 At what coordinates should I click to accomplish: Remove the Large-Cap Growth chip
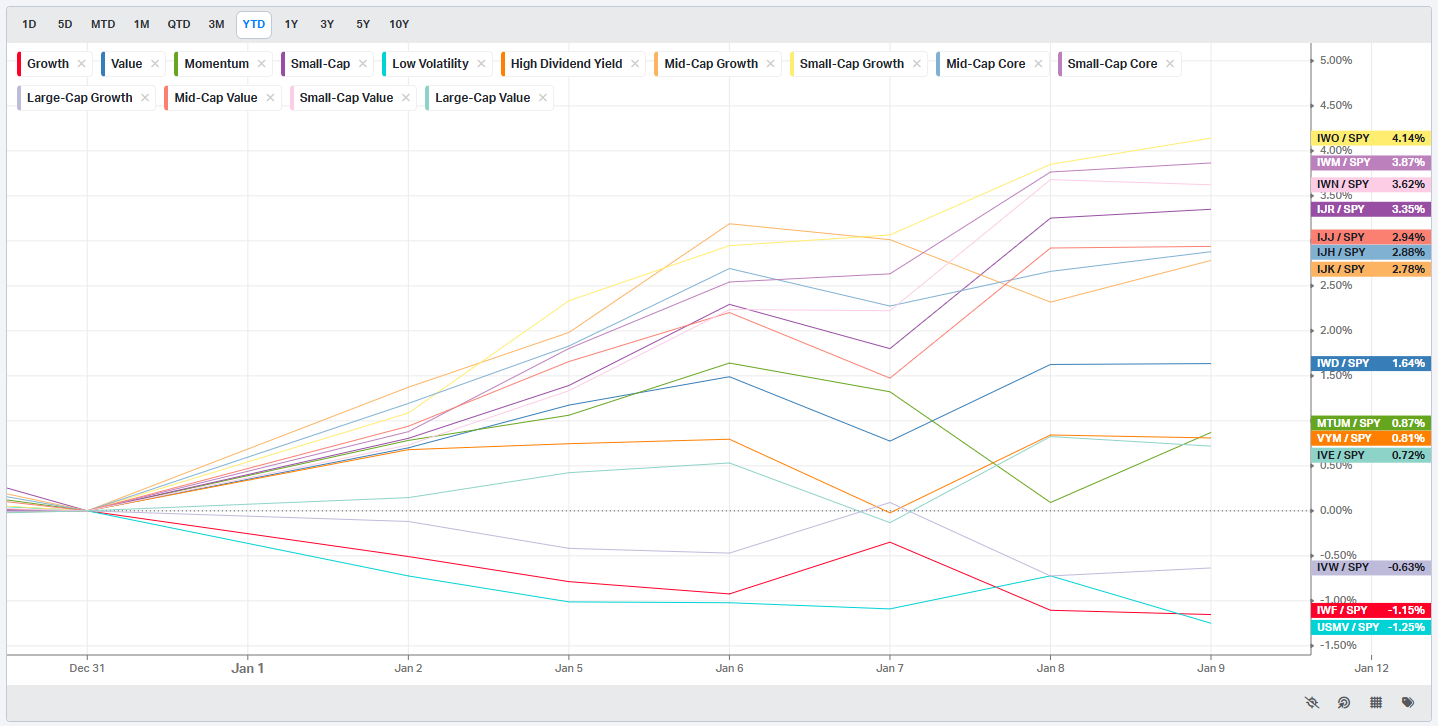[145, 98]
